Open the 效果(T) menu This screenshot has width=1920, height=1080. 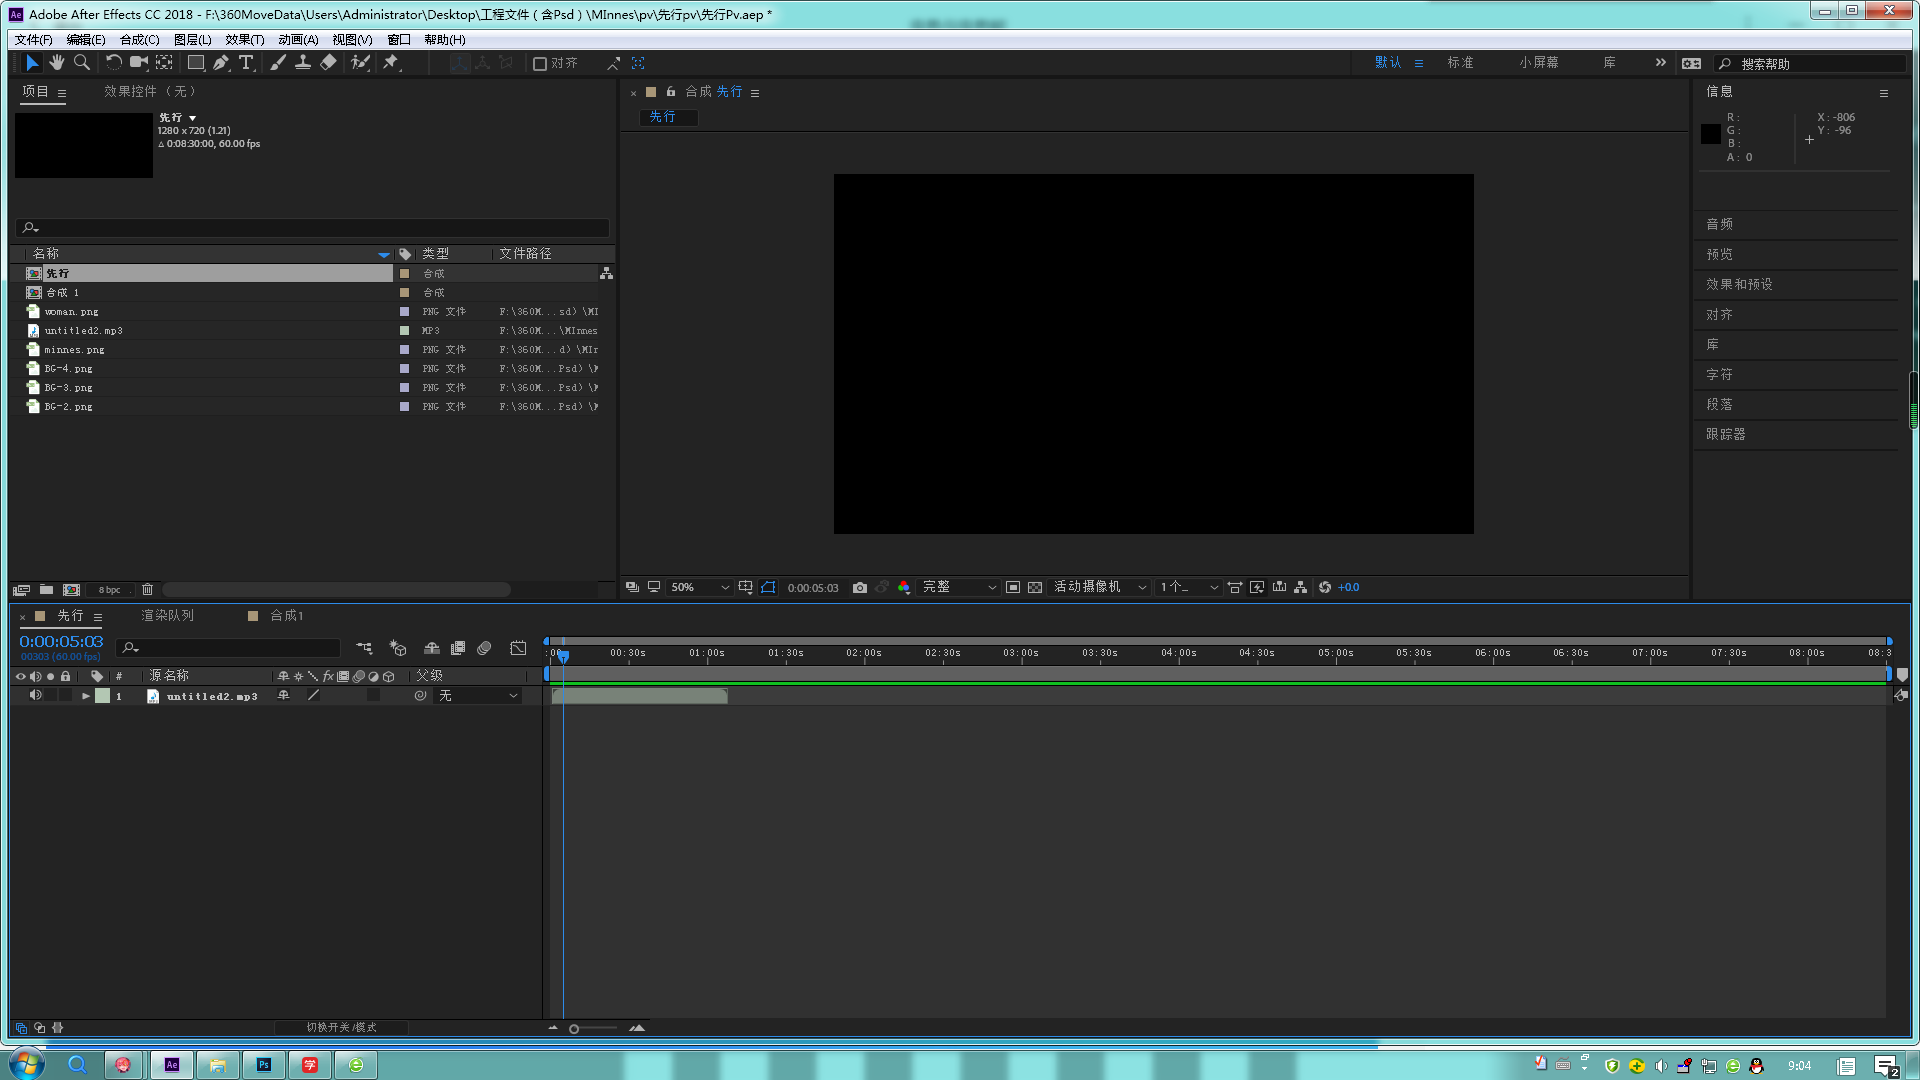coord(244,40)
